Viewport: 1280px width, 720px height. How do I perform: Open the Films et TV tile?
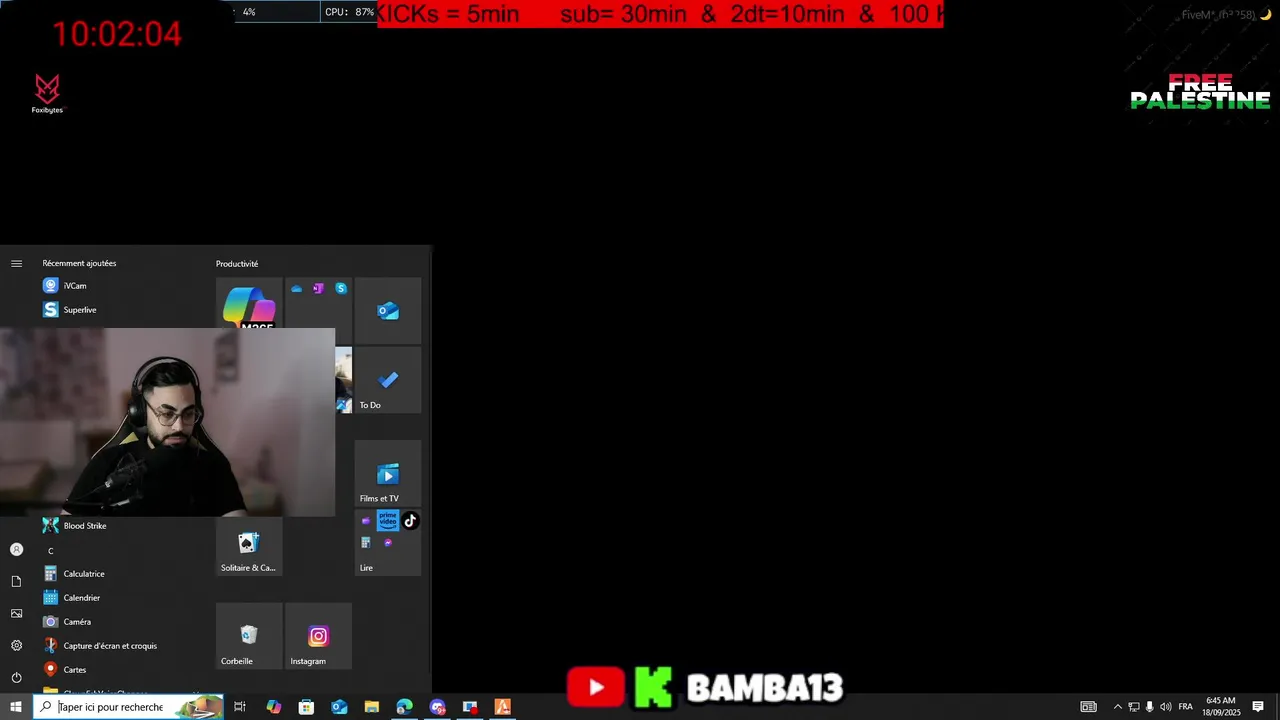pyautogui.click(x=388, y=473)
